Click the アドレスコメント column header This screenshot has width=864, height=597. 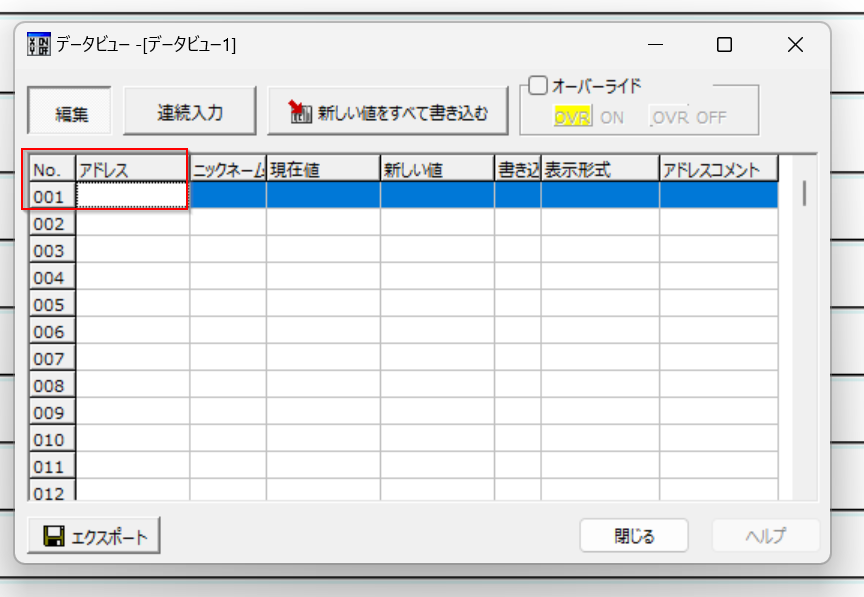(719, 169)
